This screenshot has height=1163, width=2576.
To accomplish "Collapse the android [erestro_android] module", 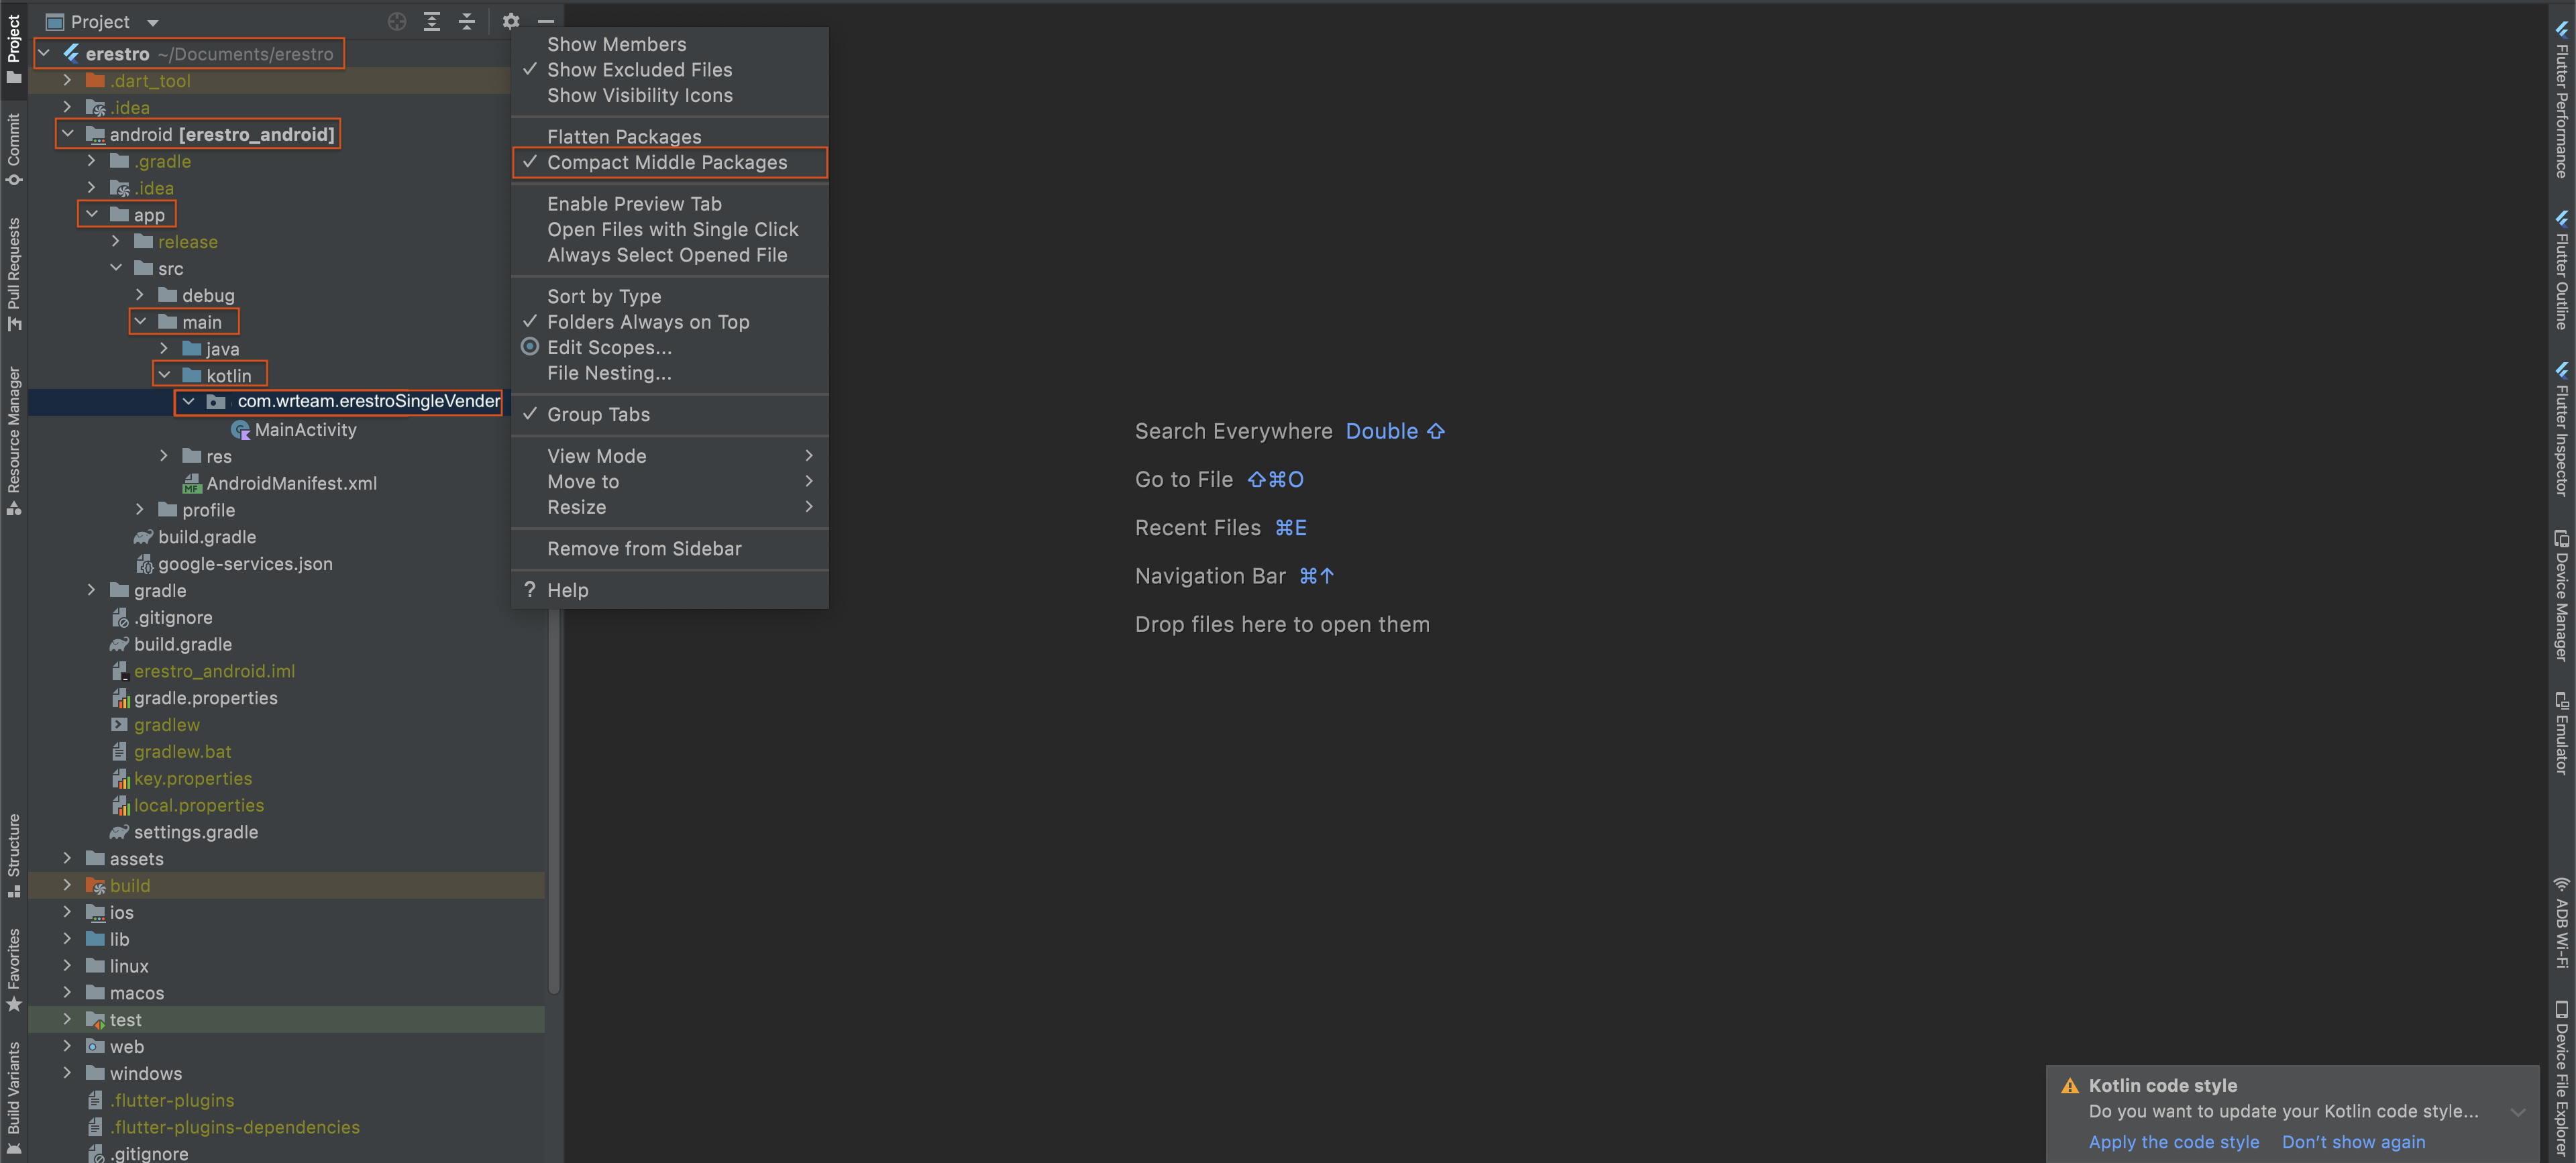I will click(x=68, y=134).
